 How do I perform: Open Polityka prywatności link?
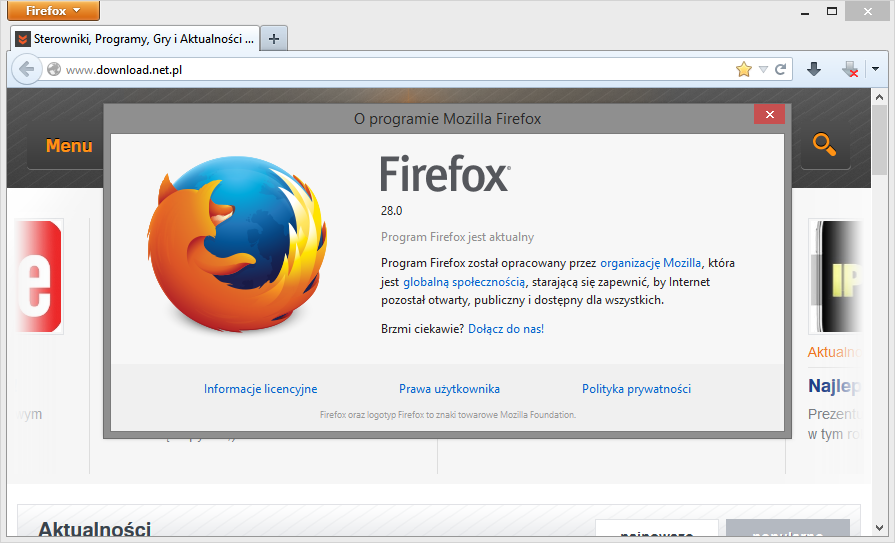(636, 389)
